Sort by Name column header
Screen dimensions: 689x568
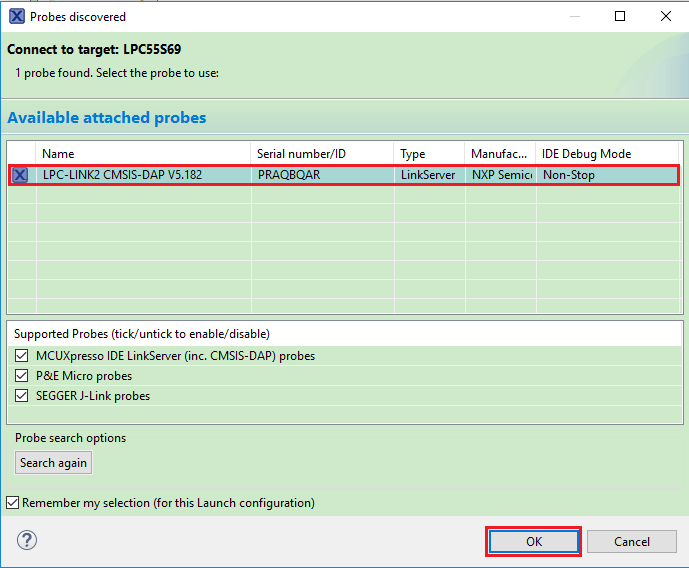tap(143, 154)
